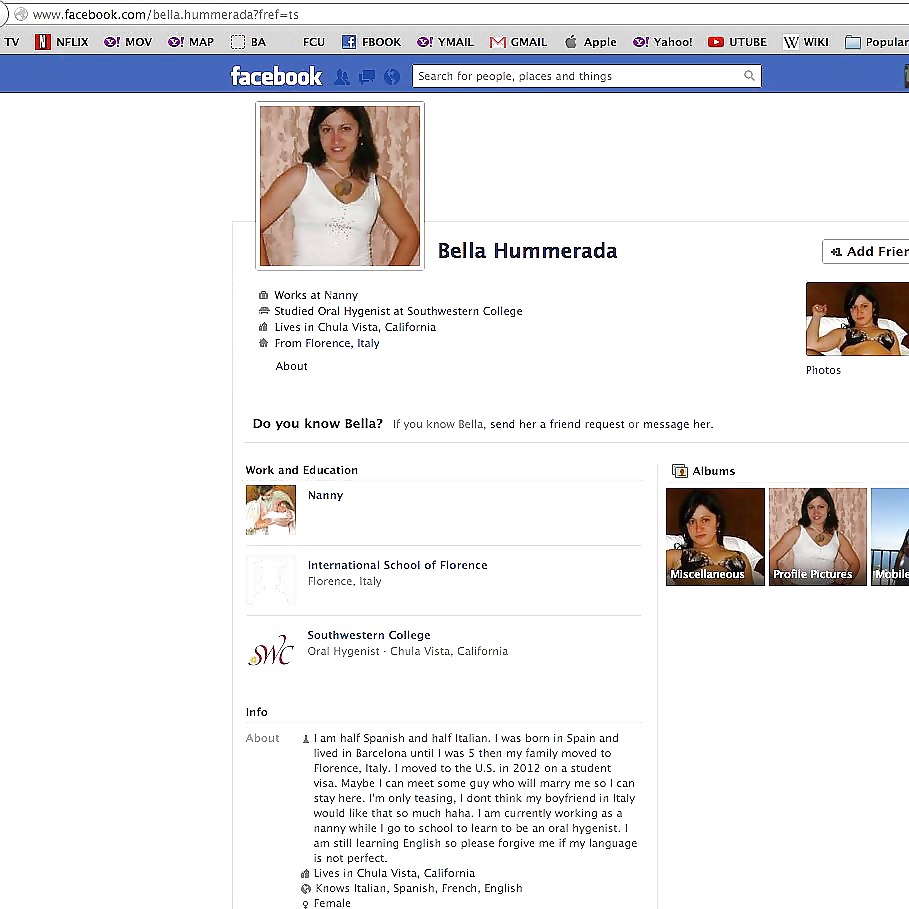Open the notifications globe icon
This screenshot has width=909, height=909.
(391, 76)
